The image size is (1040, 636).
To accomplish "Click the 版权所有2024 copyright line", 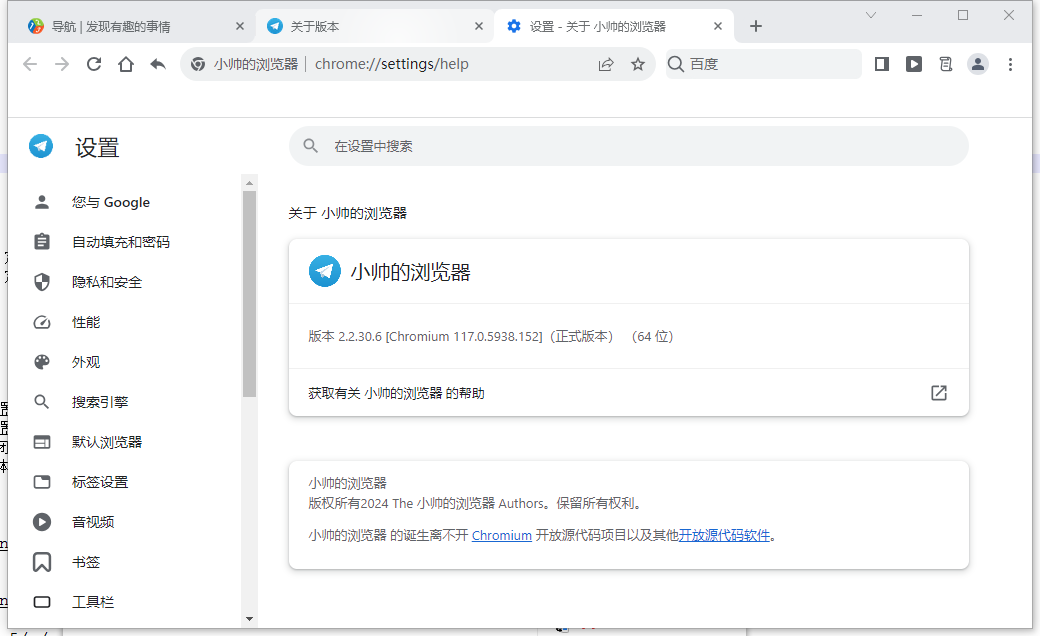I will coord(476,503).
